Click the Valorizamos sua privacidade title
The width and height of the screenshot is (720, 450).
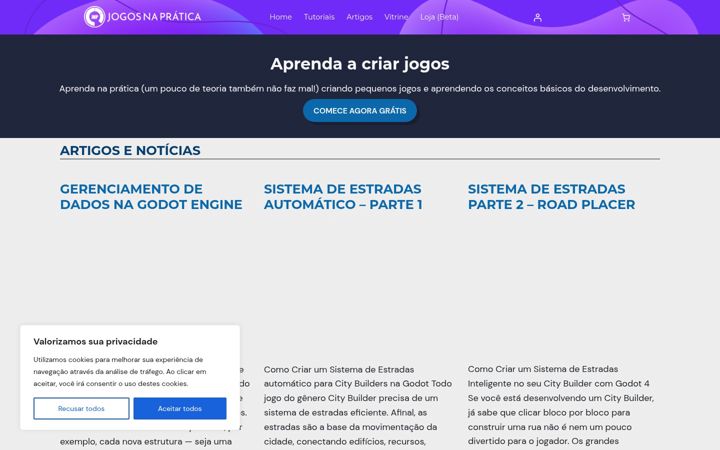[96, 341]
